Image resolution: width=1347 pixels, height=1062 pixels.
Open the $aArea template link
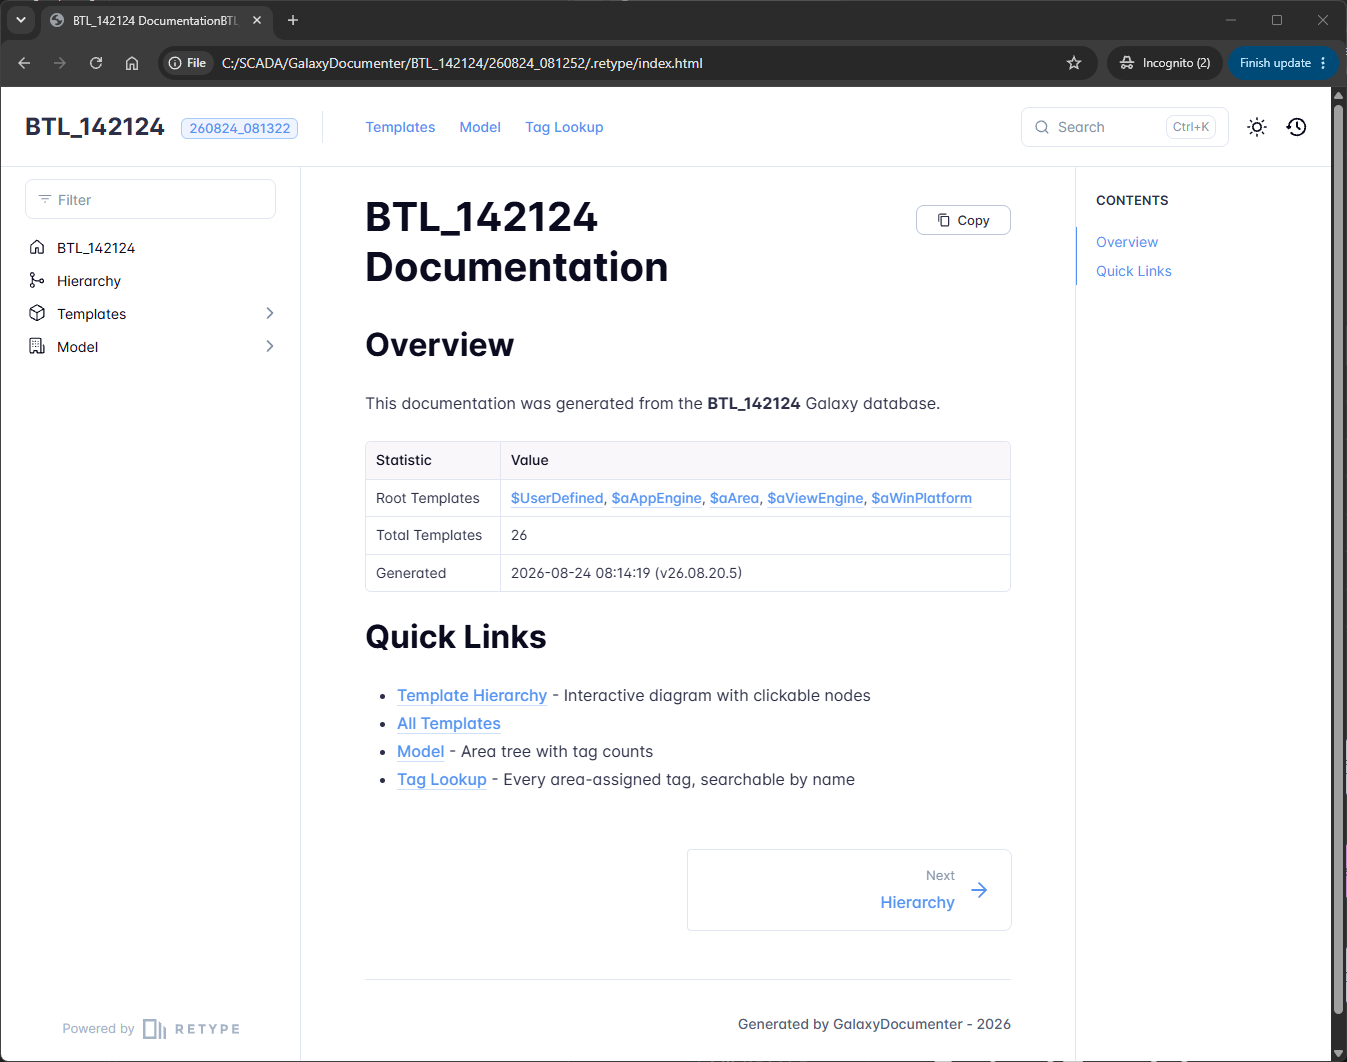point(734,498)
